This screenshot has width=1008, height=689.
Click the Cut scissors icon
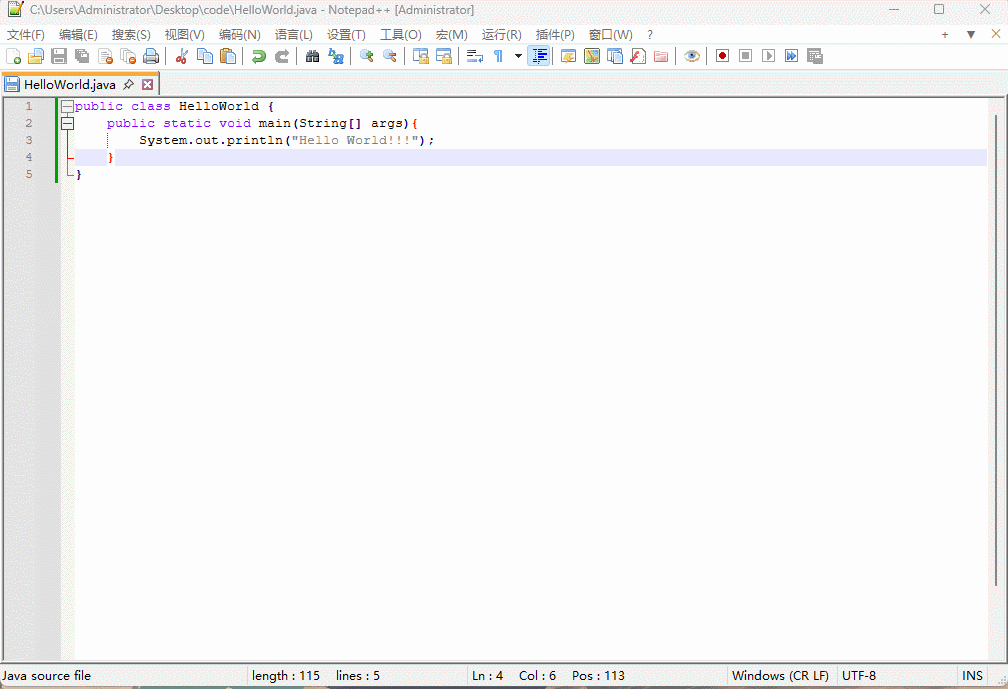181,56
